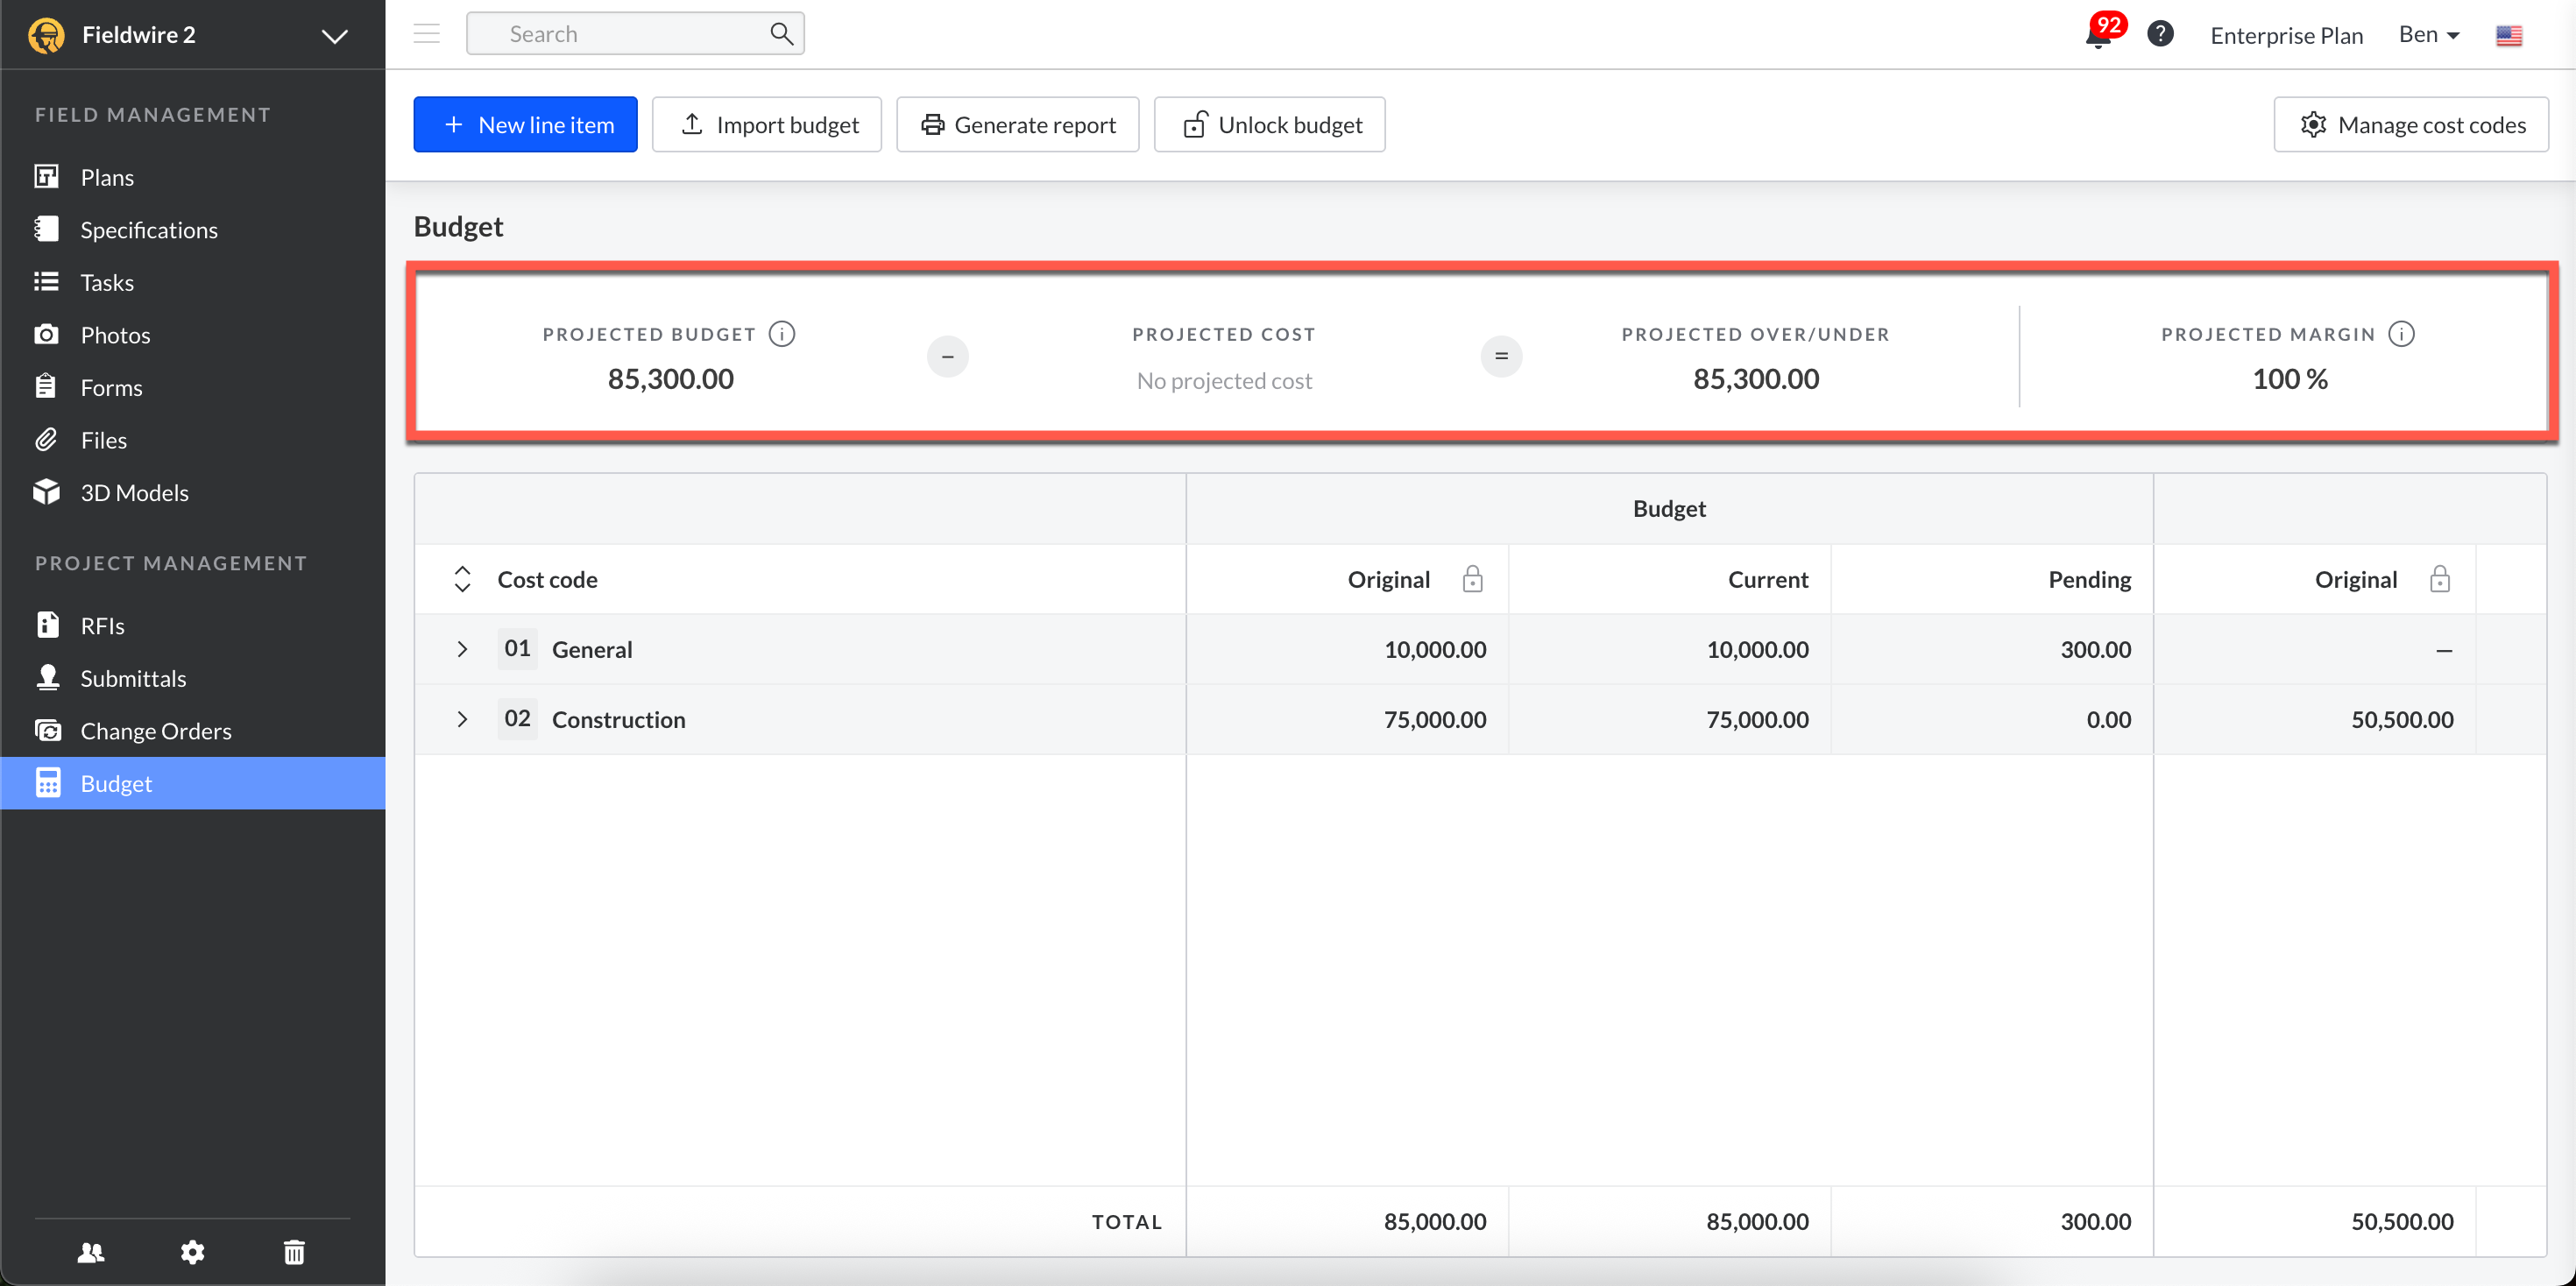Click the help question mark icon
The width and height of the screenshot is (2576, 1286).
2160,34
